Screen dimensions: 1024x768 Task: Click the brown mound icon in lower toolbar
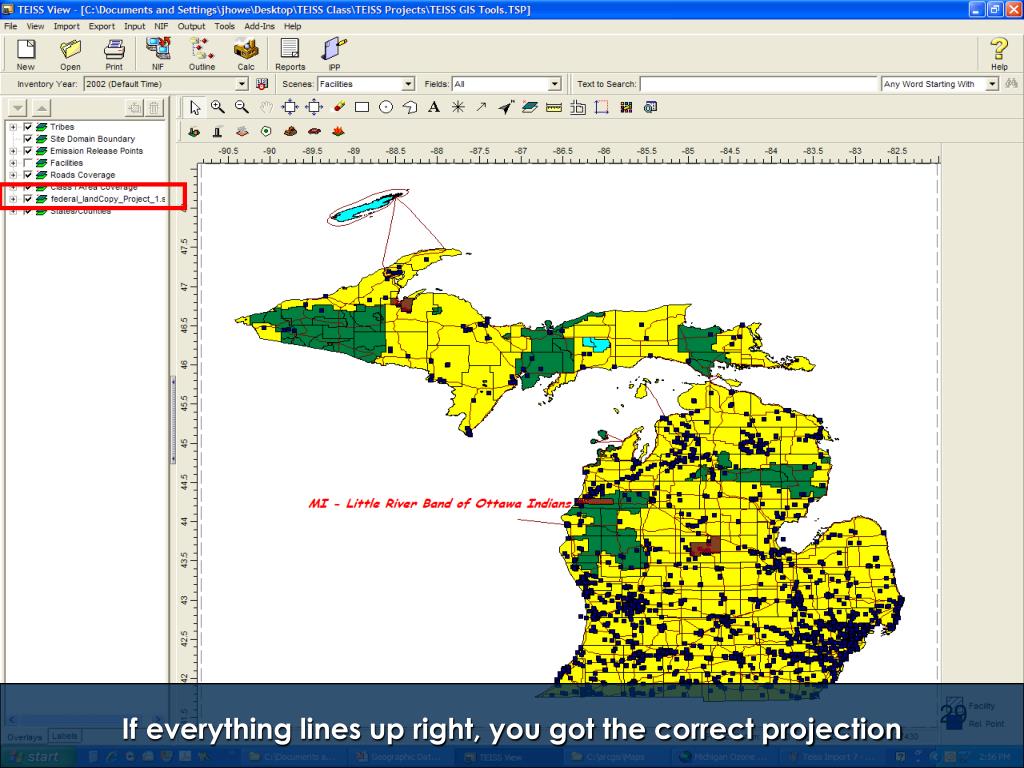point(290,131)
